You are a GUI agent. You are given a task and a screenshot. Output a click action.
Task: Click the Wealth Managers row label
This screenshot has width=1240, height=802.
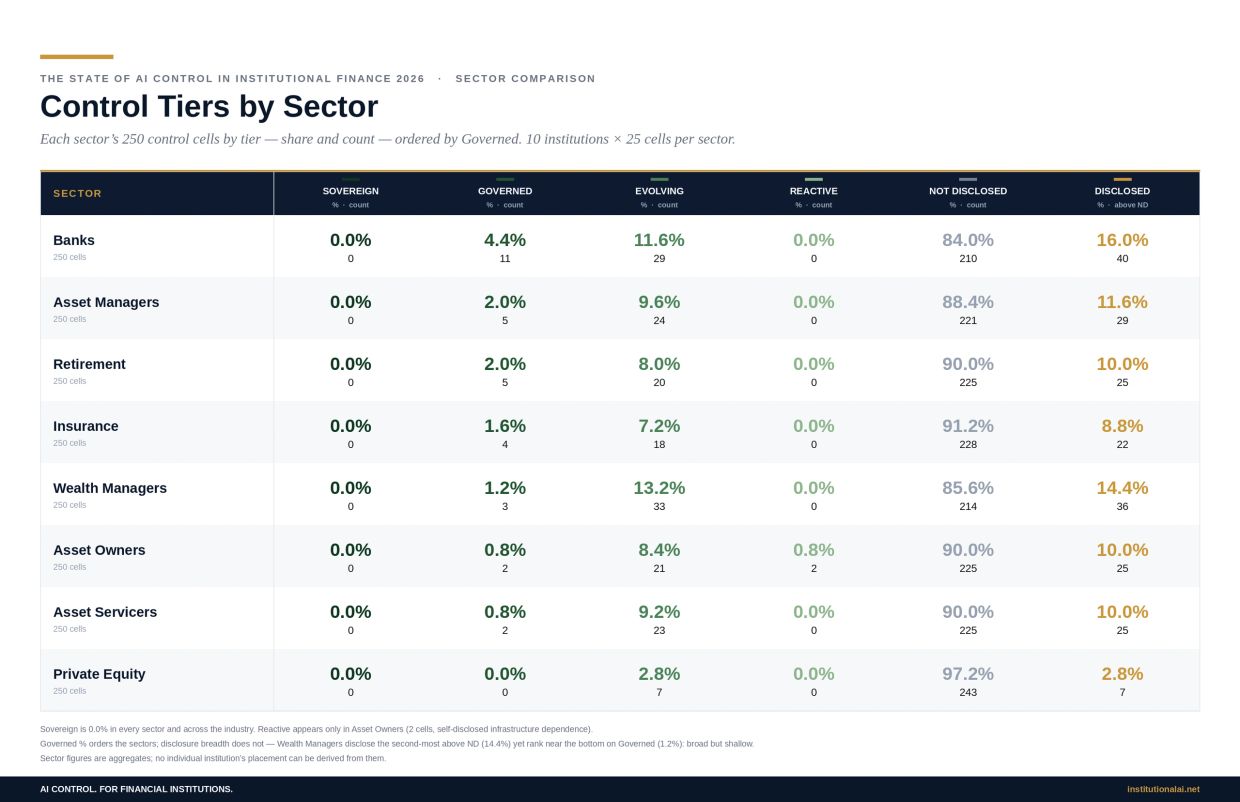[x=110, y=488]
